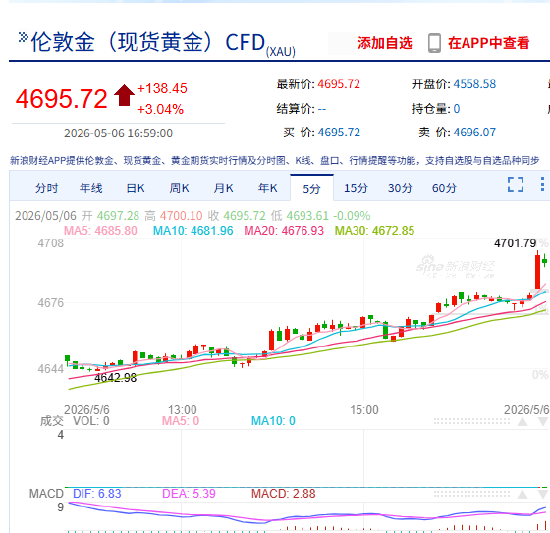Click the 4642.98 low price label

(115, 378)
